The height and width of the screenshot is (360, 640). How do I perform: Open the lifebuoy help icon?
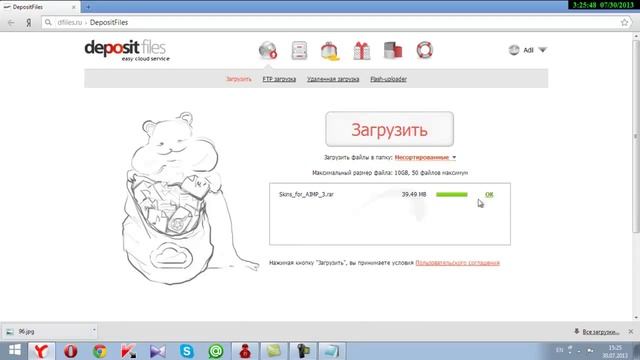[x=424, y=50]
